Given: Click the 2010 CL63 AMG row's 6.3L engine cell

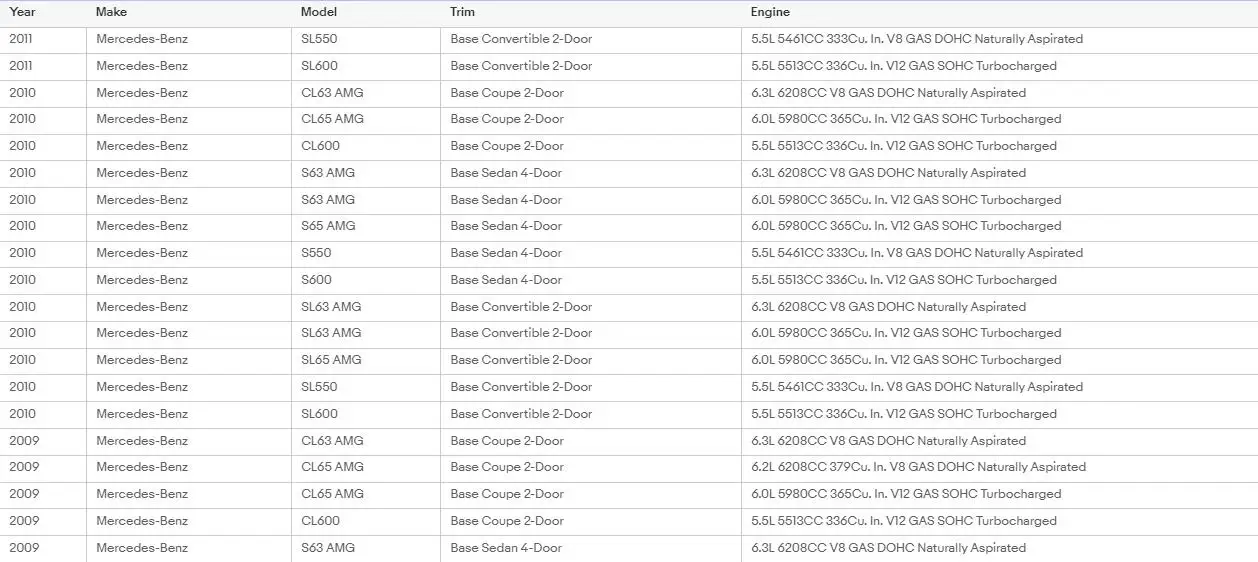Looking at the screenshot, I should click(1000, 94).
